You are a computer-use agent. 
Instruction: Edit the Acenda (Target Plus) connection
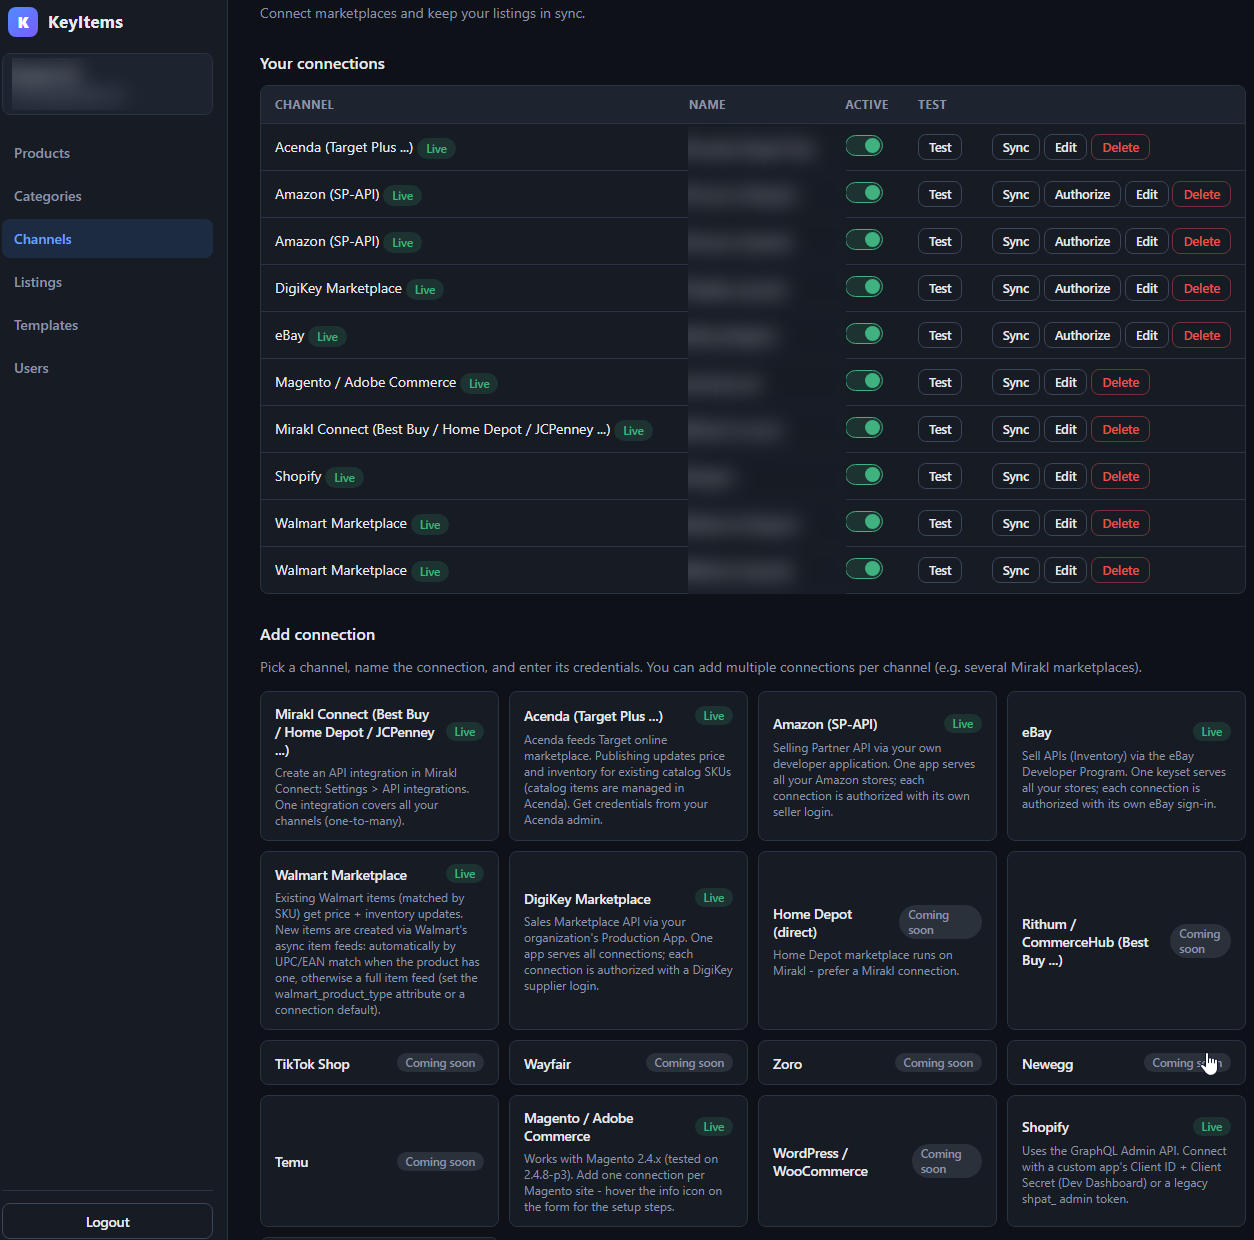click(x=1066, y=147)
